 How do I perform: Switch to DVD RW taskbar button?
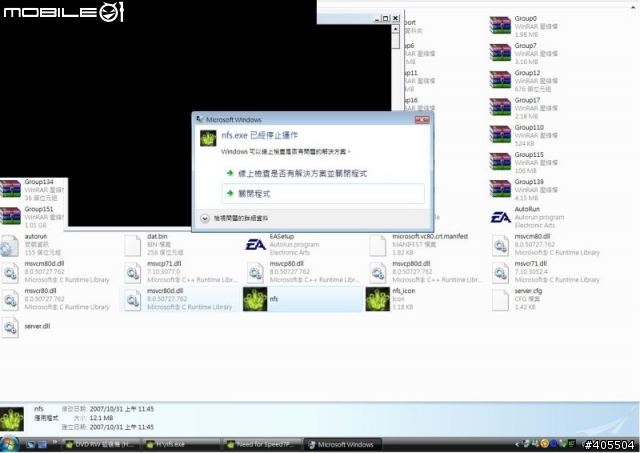pyautogui.click(x=101, y=444)
